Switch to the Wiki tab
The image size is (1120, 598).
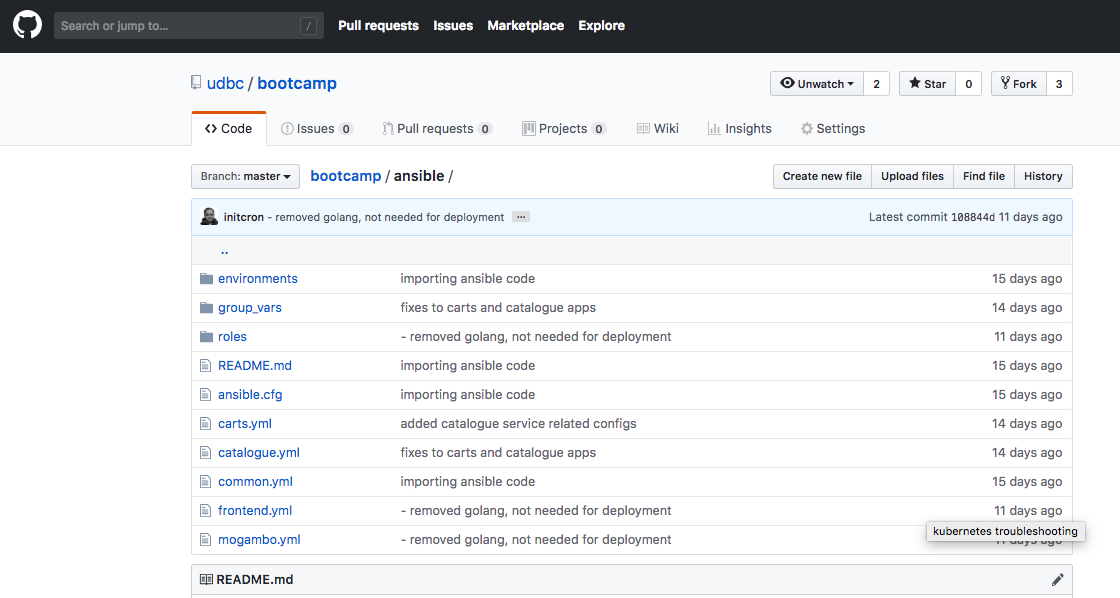[657, 129]
